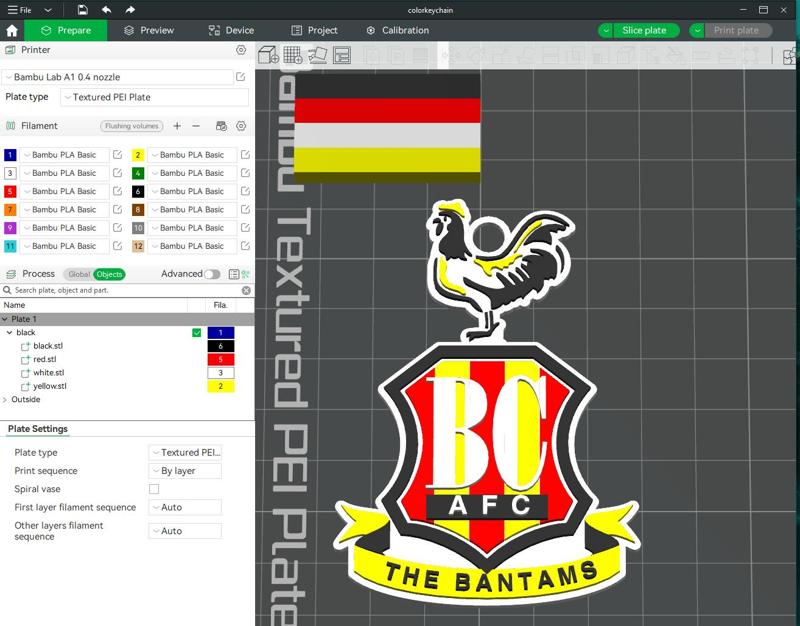Screen dimensions: 800x626
Task: Open the Bambu Lab A1 0.4 nozzle printer dropdown
Action: [x=117, y=77]
